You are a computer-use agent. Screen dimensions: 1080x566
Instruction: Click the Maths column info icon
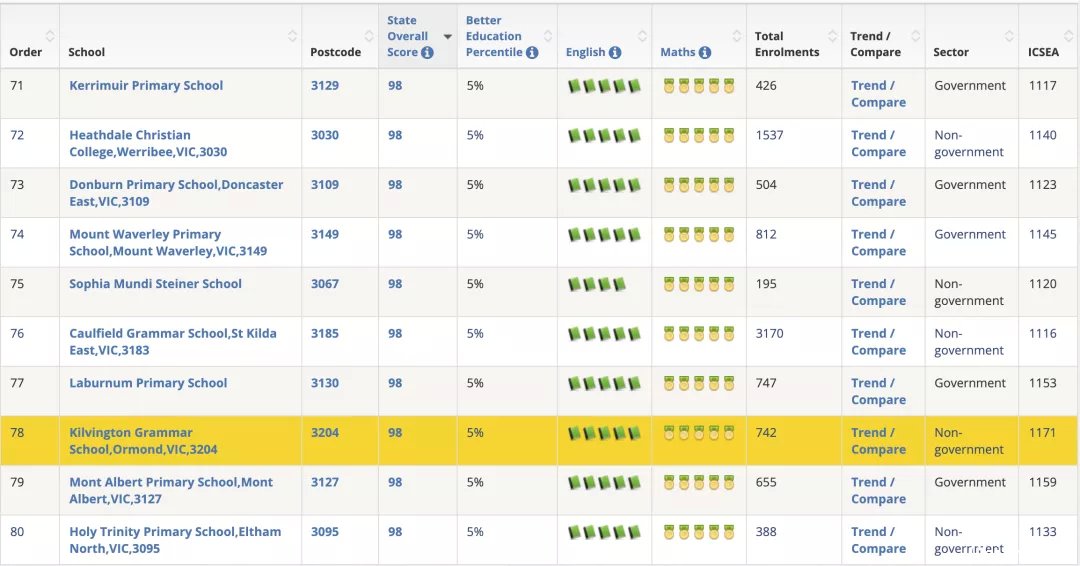[x=705, y=52]
